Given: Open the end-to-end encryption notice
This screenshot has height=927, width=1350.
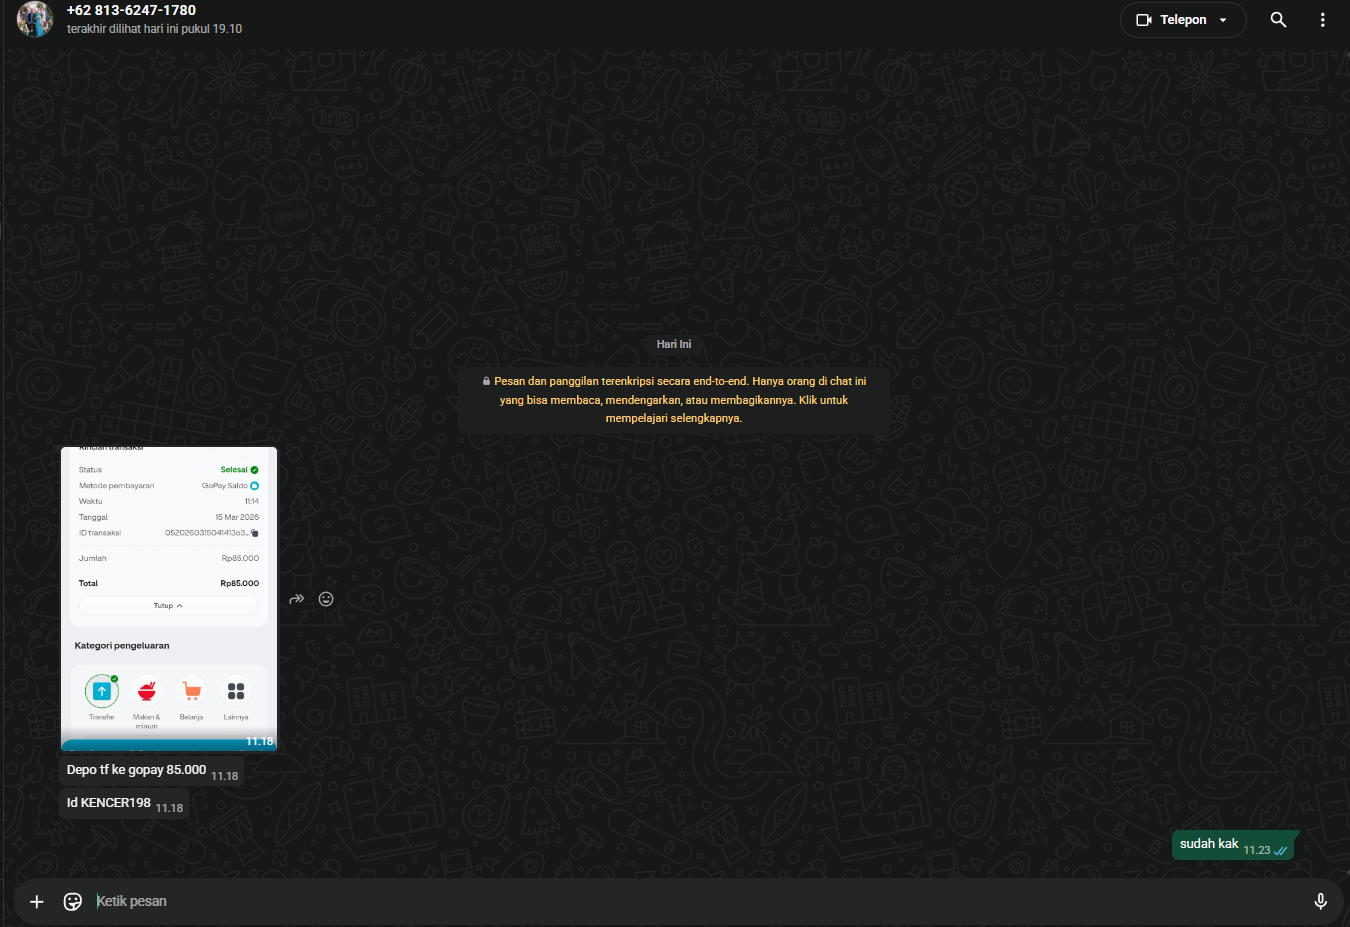Looking at the screenshot, I should pyautogui.click(x=674, y=399).
